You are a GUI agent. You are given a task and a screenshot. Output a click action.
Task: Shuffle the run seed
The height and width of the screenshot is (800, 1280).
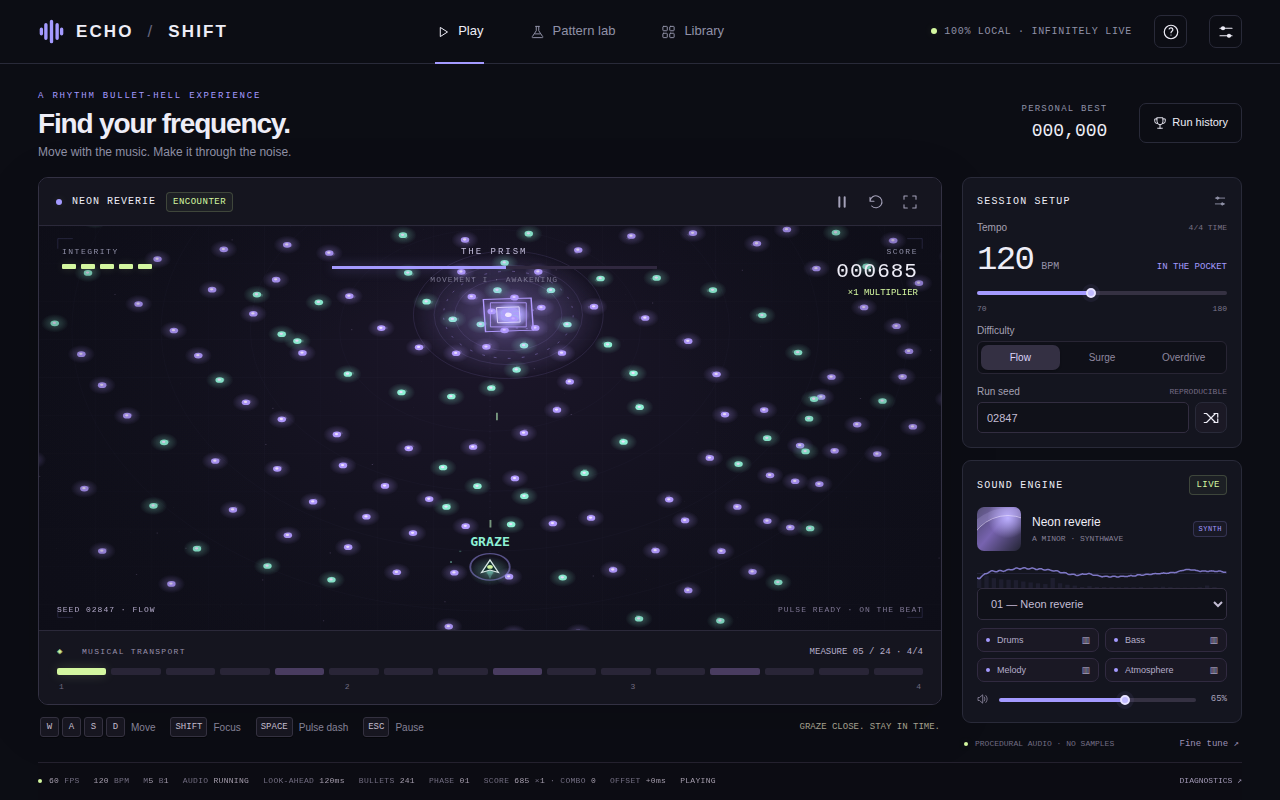click(x=1211, y=418)
